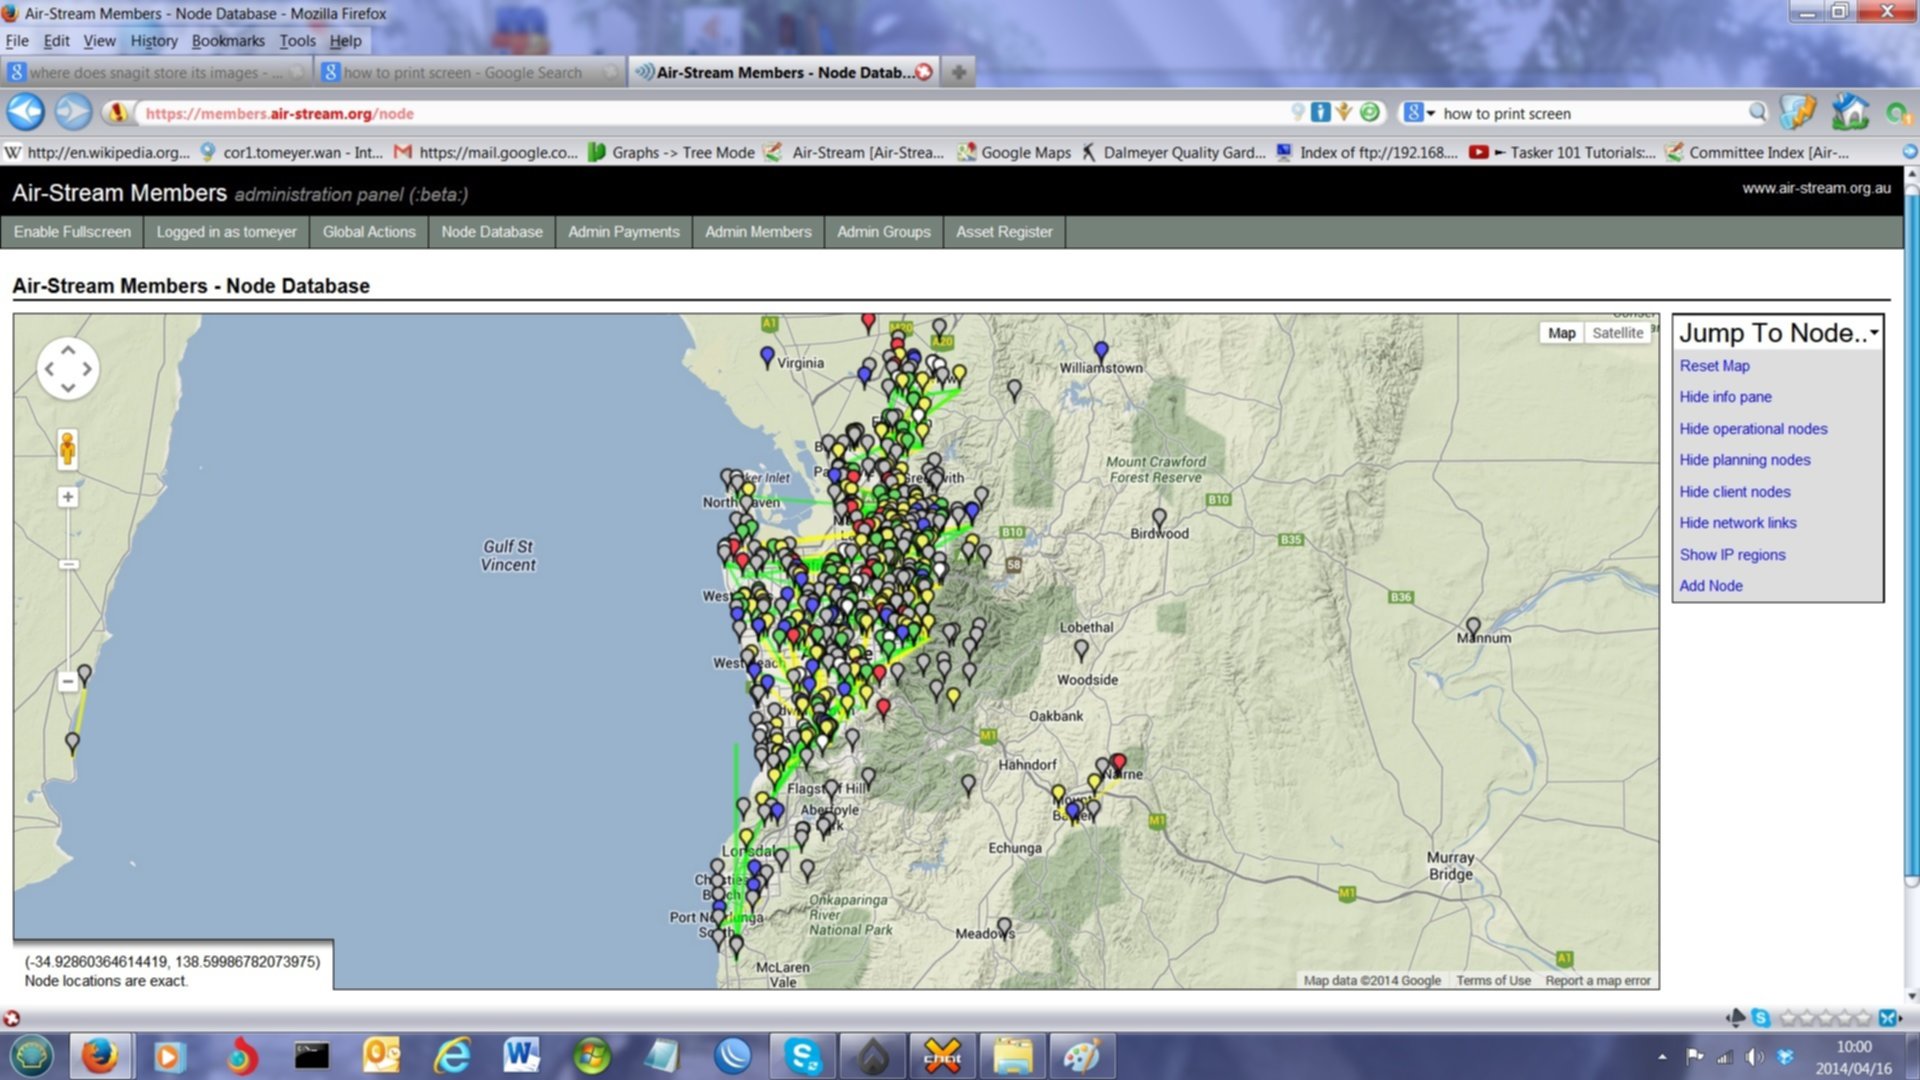Open the search engine selector dropdown

tap(1419, 113)
